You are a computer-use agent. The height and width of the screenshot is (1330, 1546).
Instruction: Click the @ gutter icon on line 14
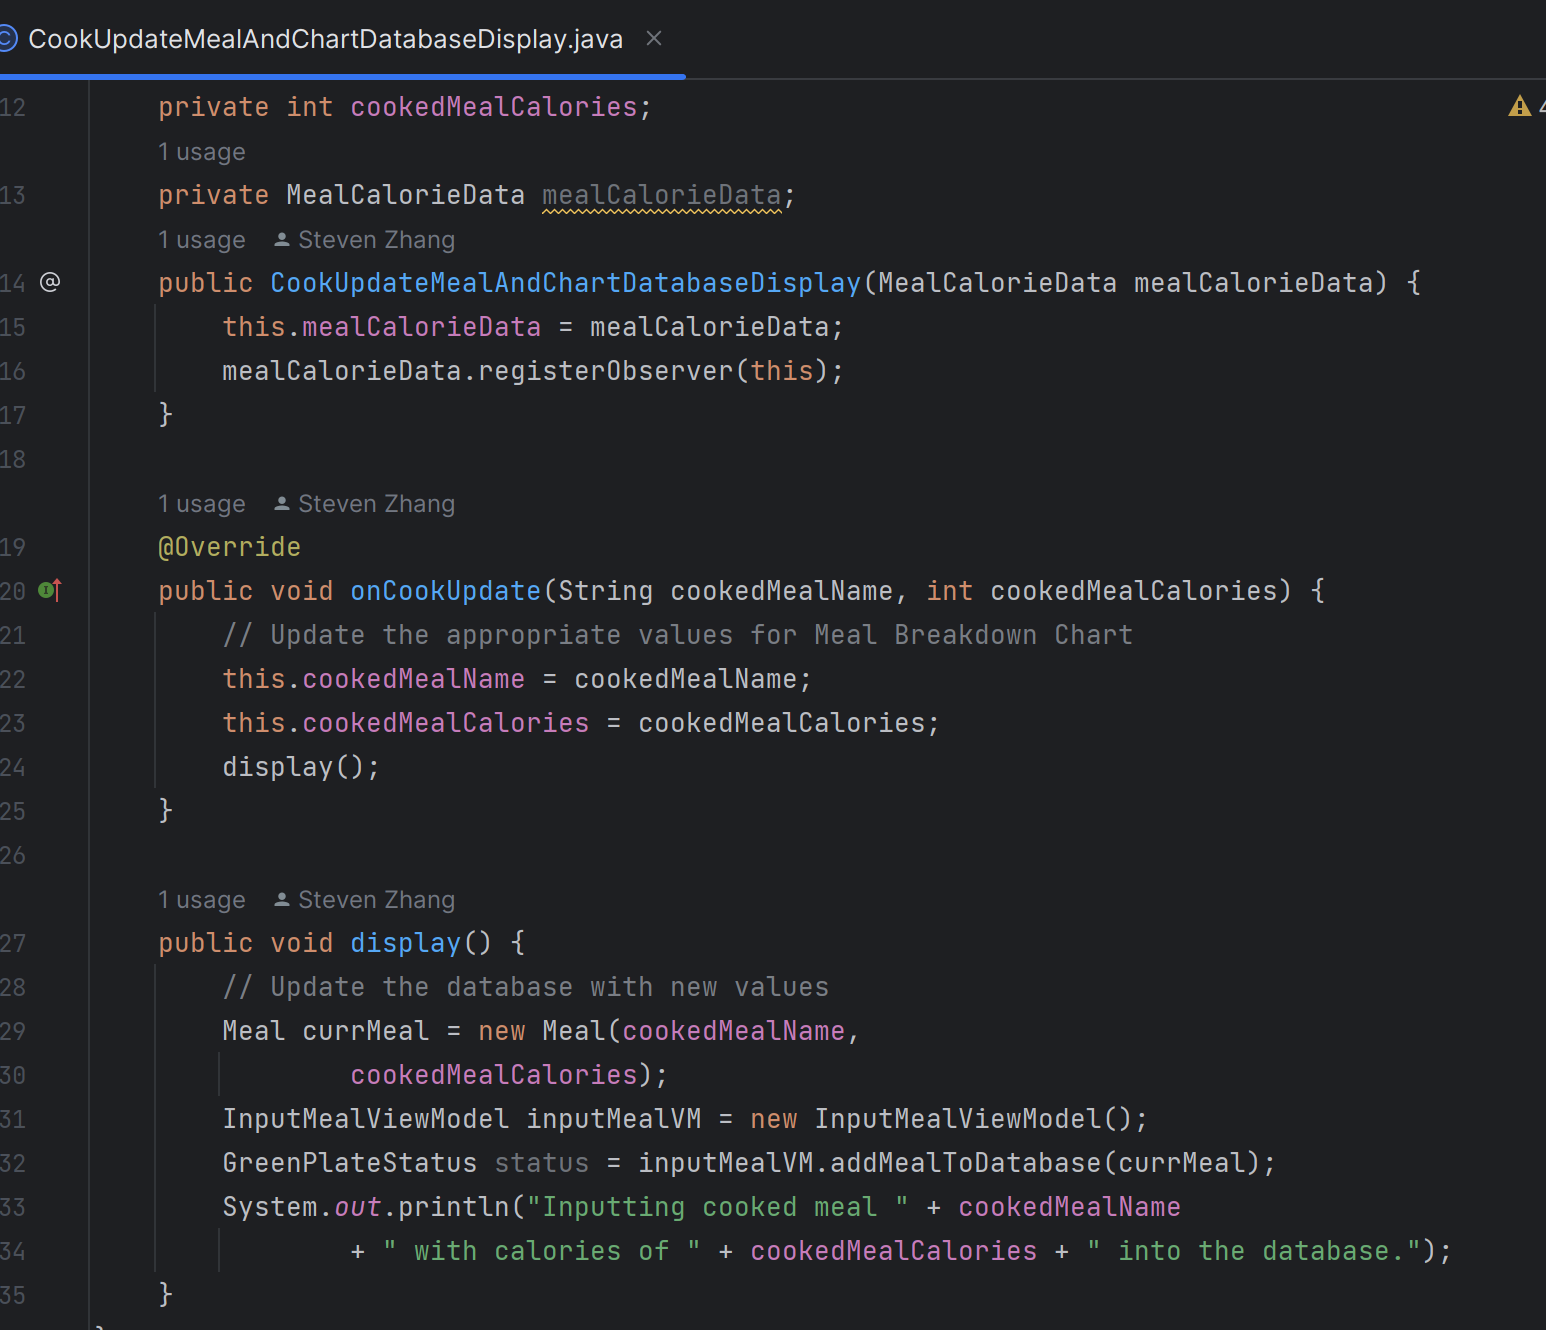[50, 282]
